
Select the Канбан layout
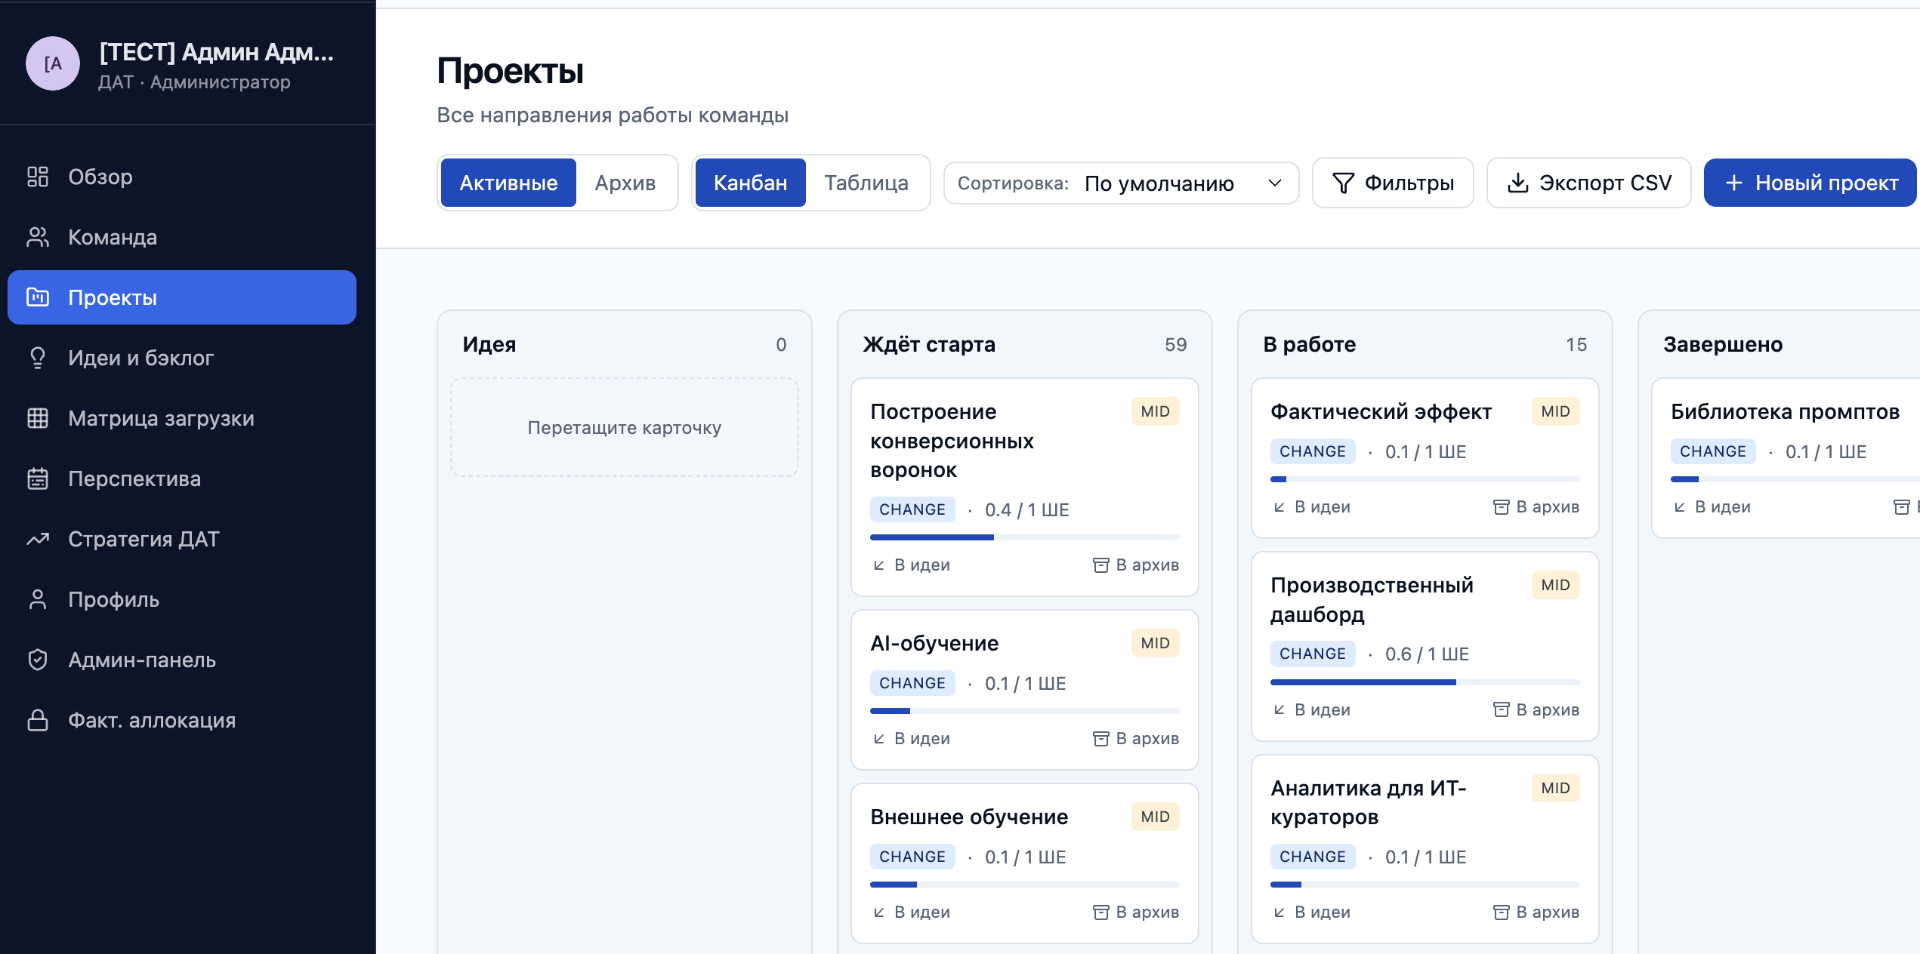(x=750, y=183)
